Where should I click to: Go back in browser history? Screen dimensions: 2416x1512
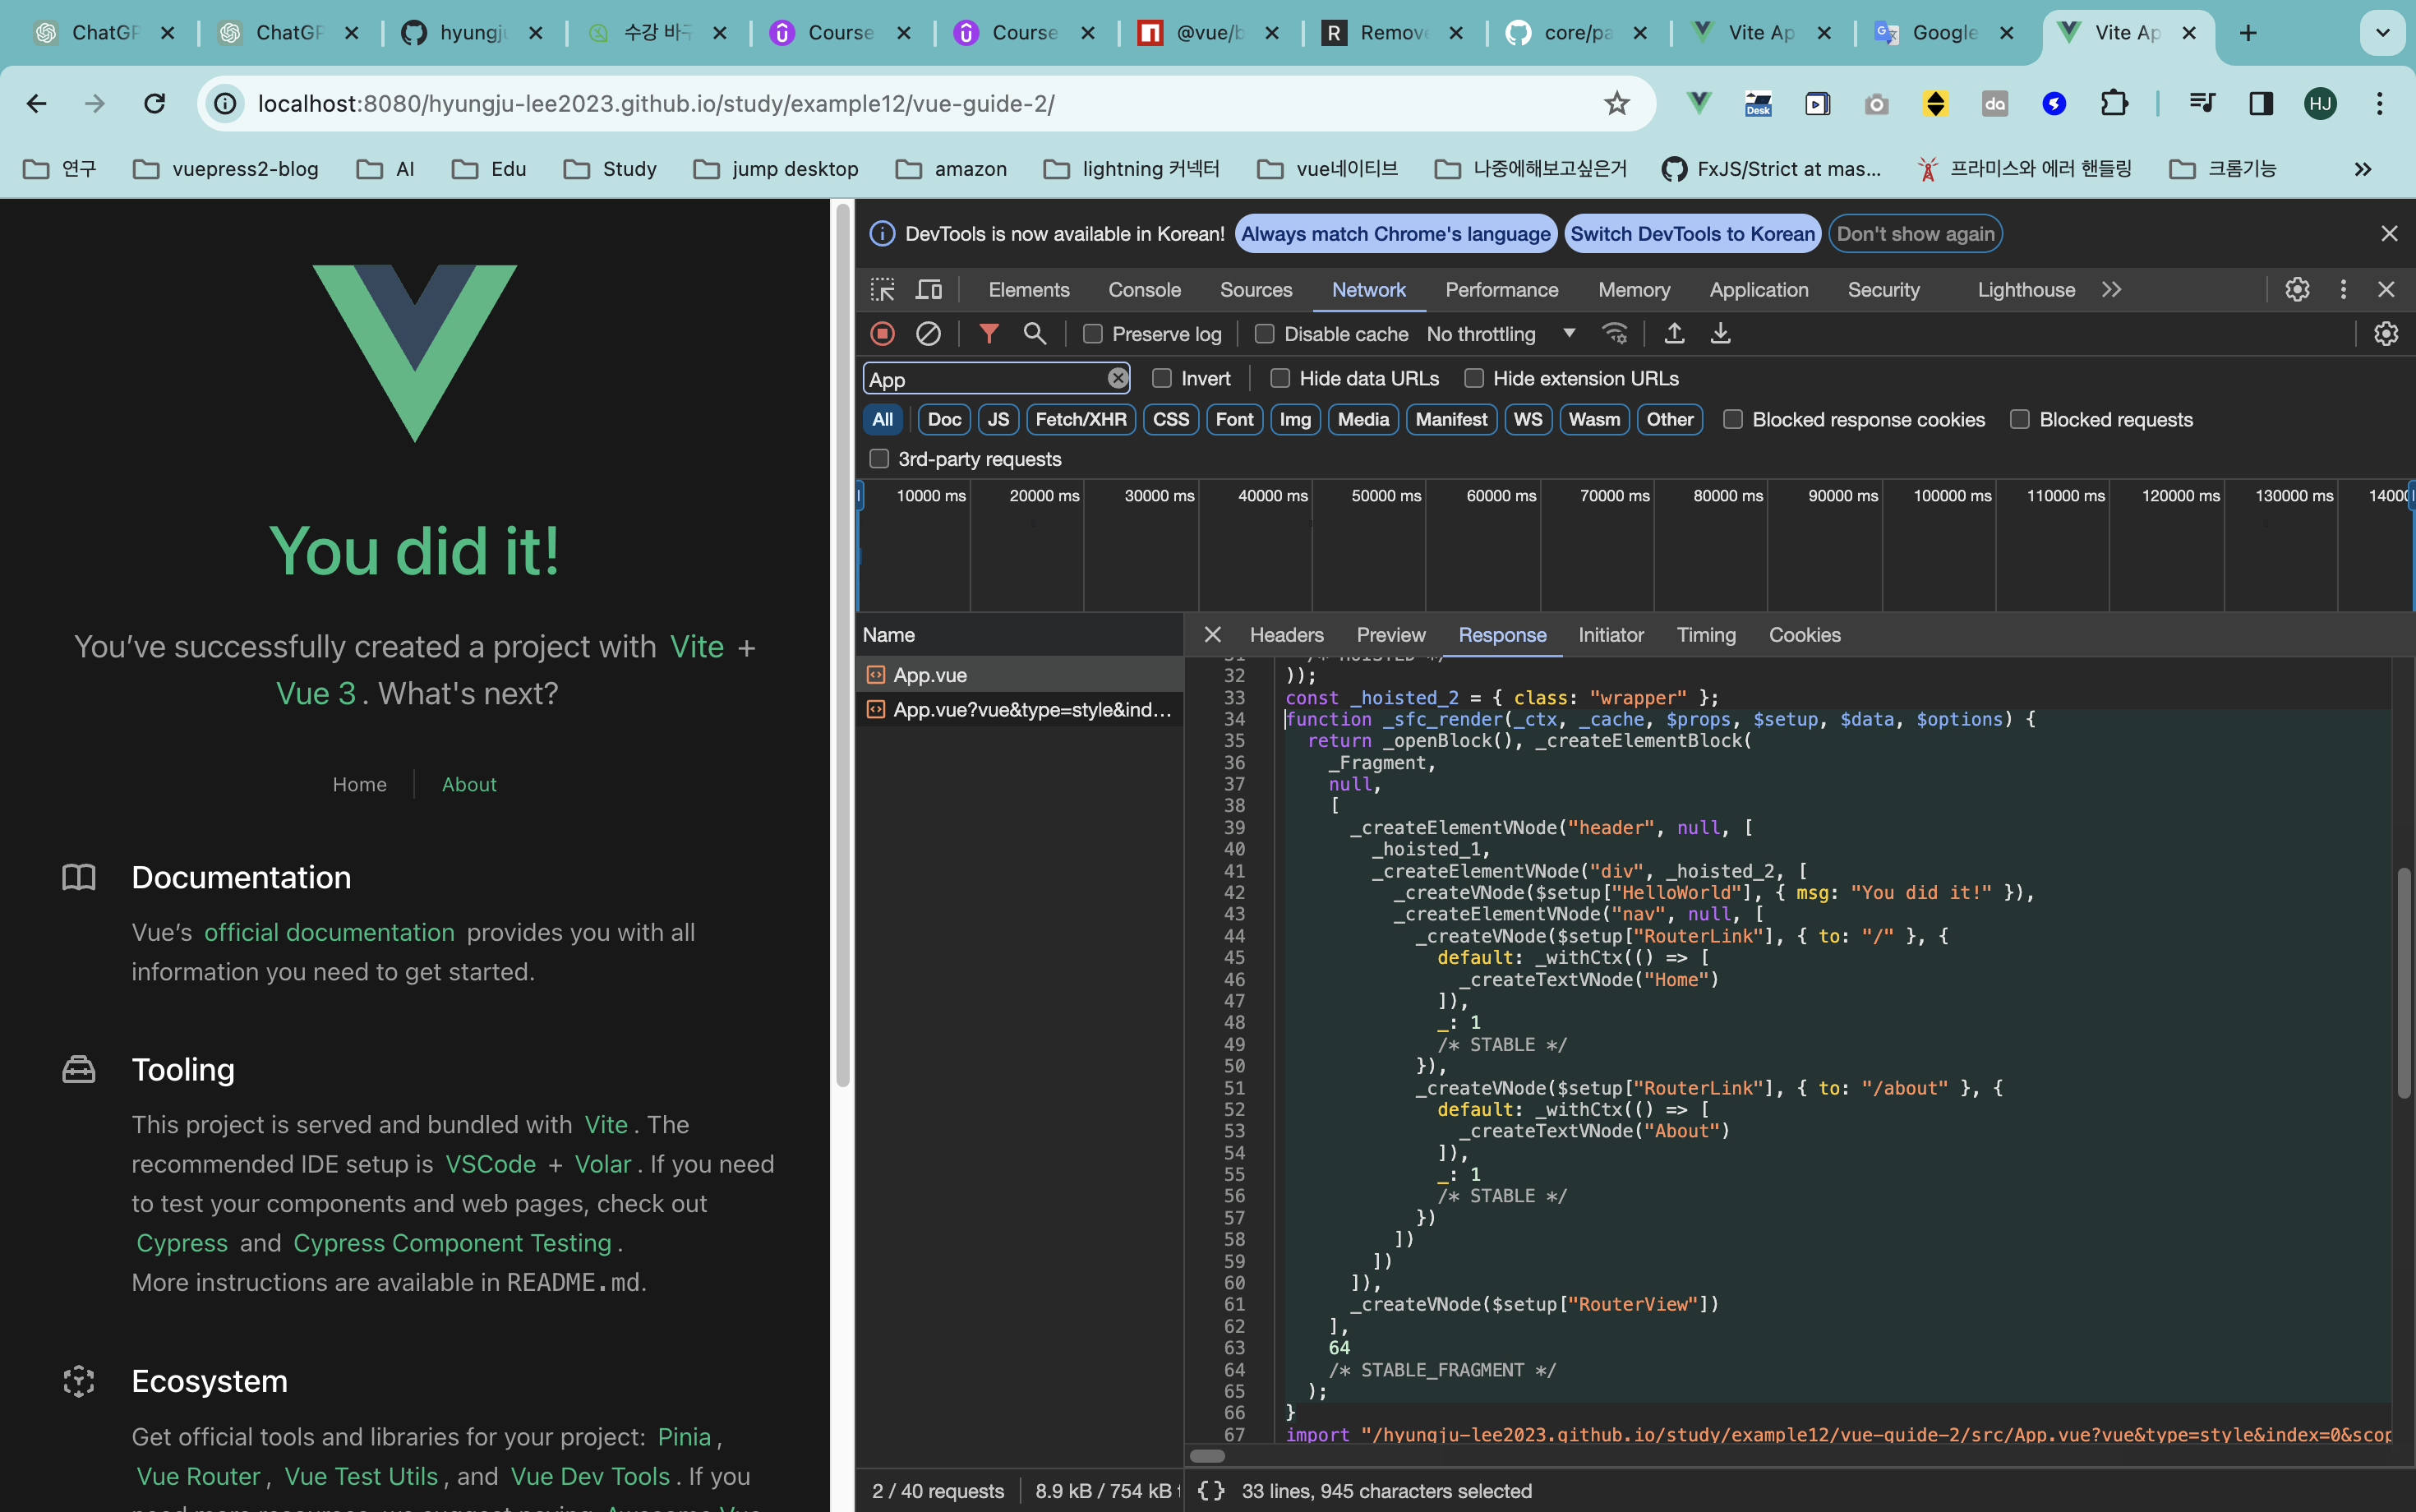37,103
